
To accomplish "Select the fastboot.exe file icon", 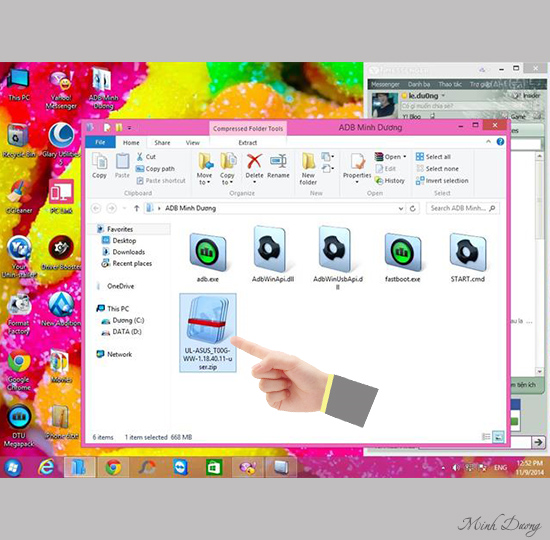I will (403, 252).
